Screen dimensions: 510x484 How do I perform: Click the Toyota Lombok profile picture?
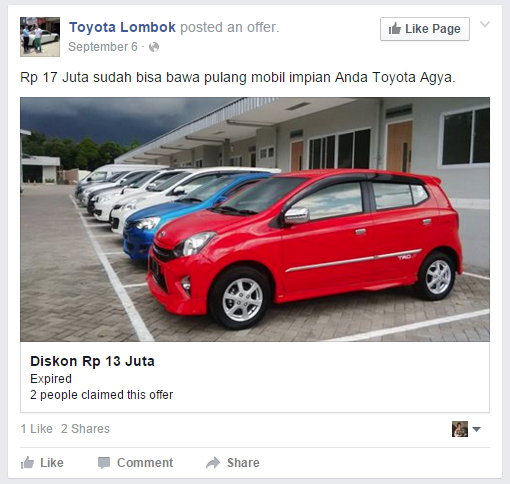40,37
